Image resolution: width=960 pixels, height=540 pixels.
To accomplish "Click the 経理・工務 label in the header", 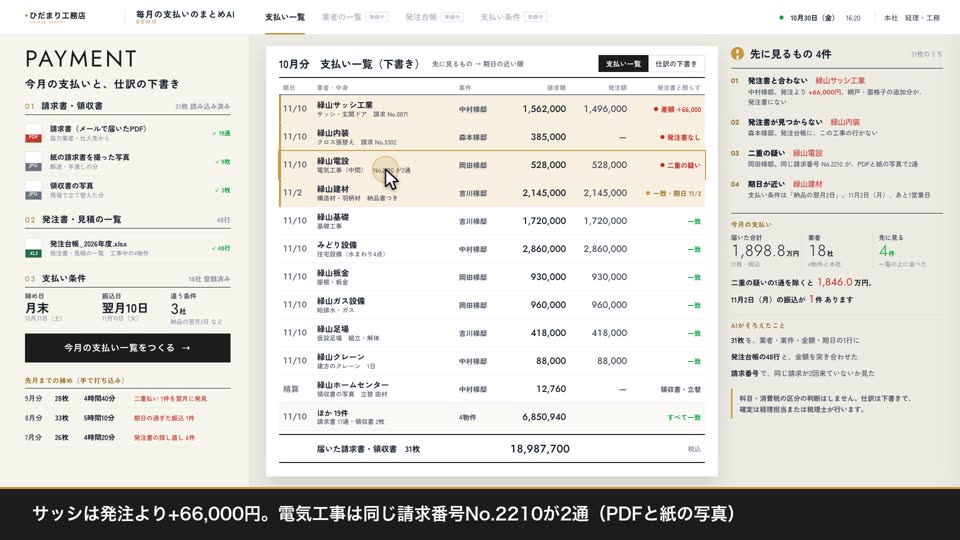I will tap(922, 18).
